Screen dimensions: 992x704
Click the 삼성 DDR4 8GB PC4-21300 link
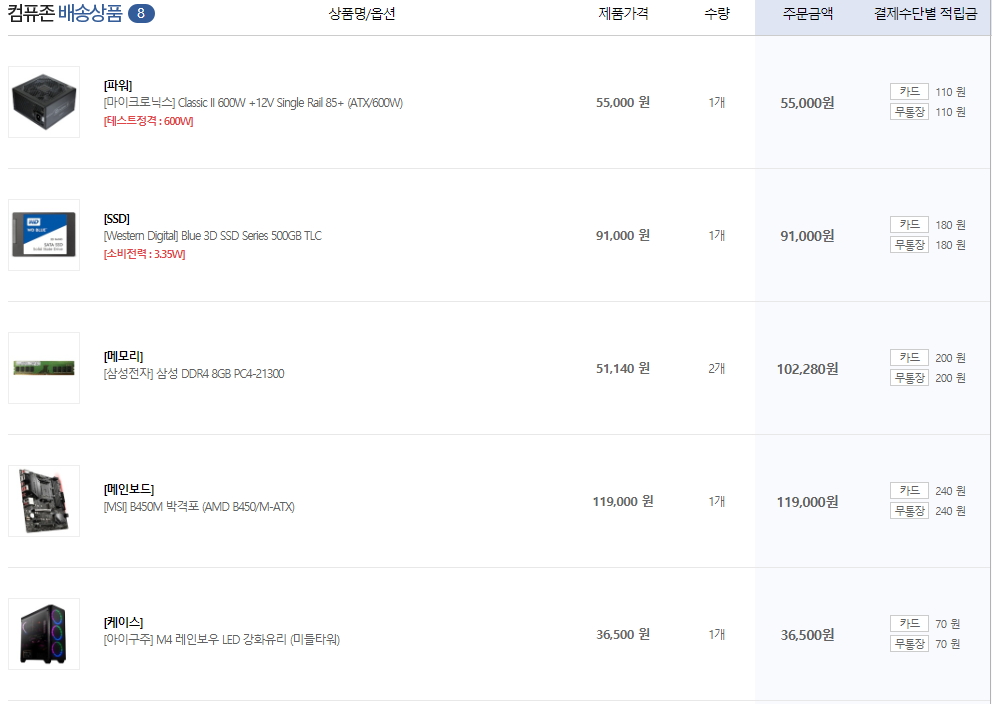click(194, 373)
